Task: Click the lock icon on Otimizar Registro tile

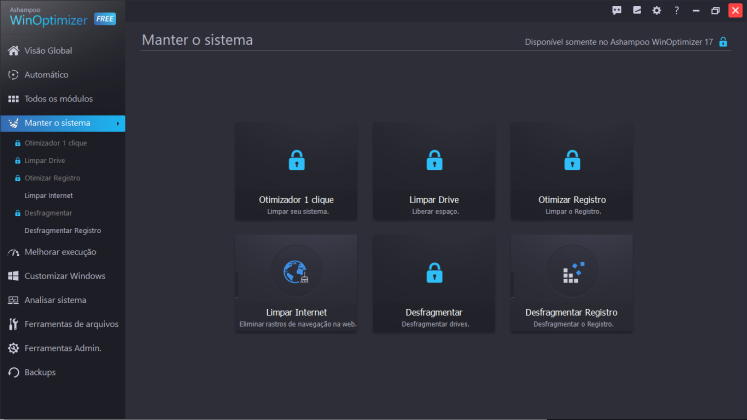Action: pyautogui.click(x=572, y=160)
